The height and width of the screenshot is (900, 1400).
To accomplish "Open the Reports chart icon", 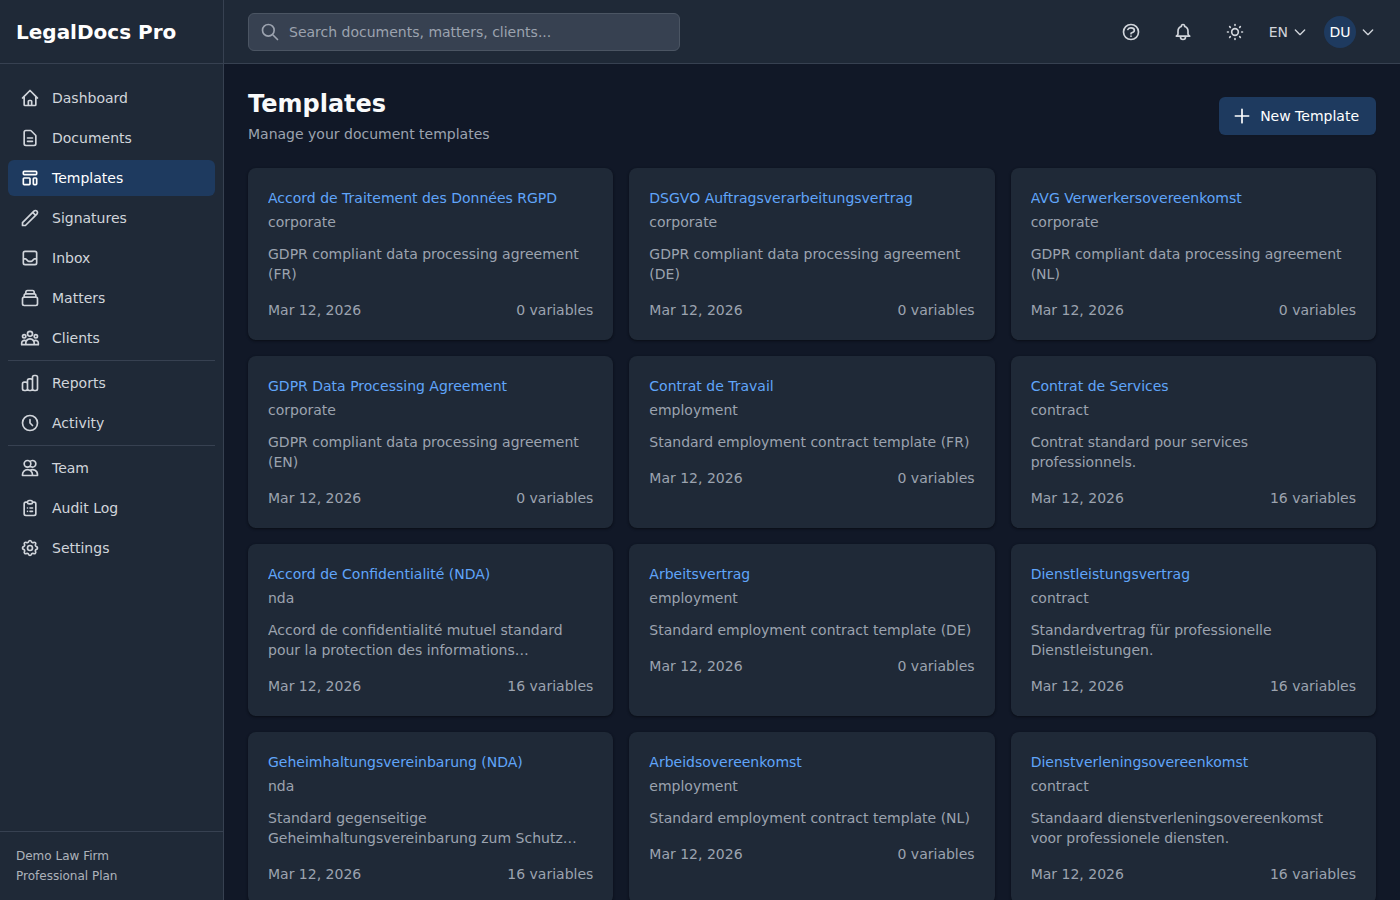I will click(30, 383).
